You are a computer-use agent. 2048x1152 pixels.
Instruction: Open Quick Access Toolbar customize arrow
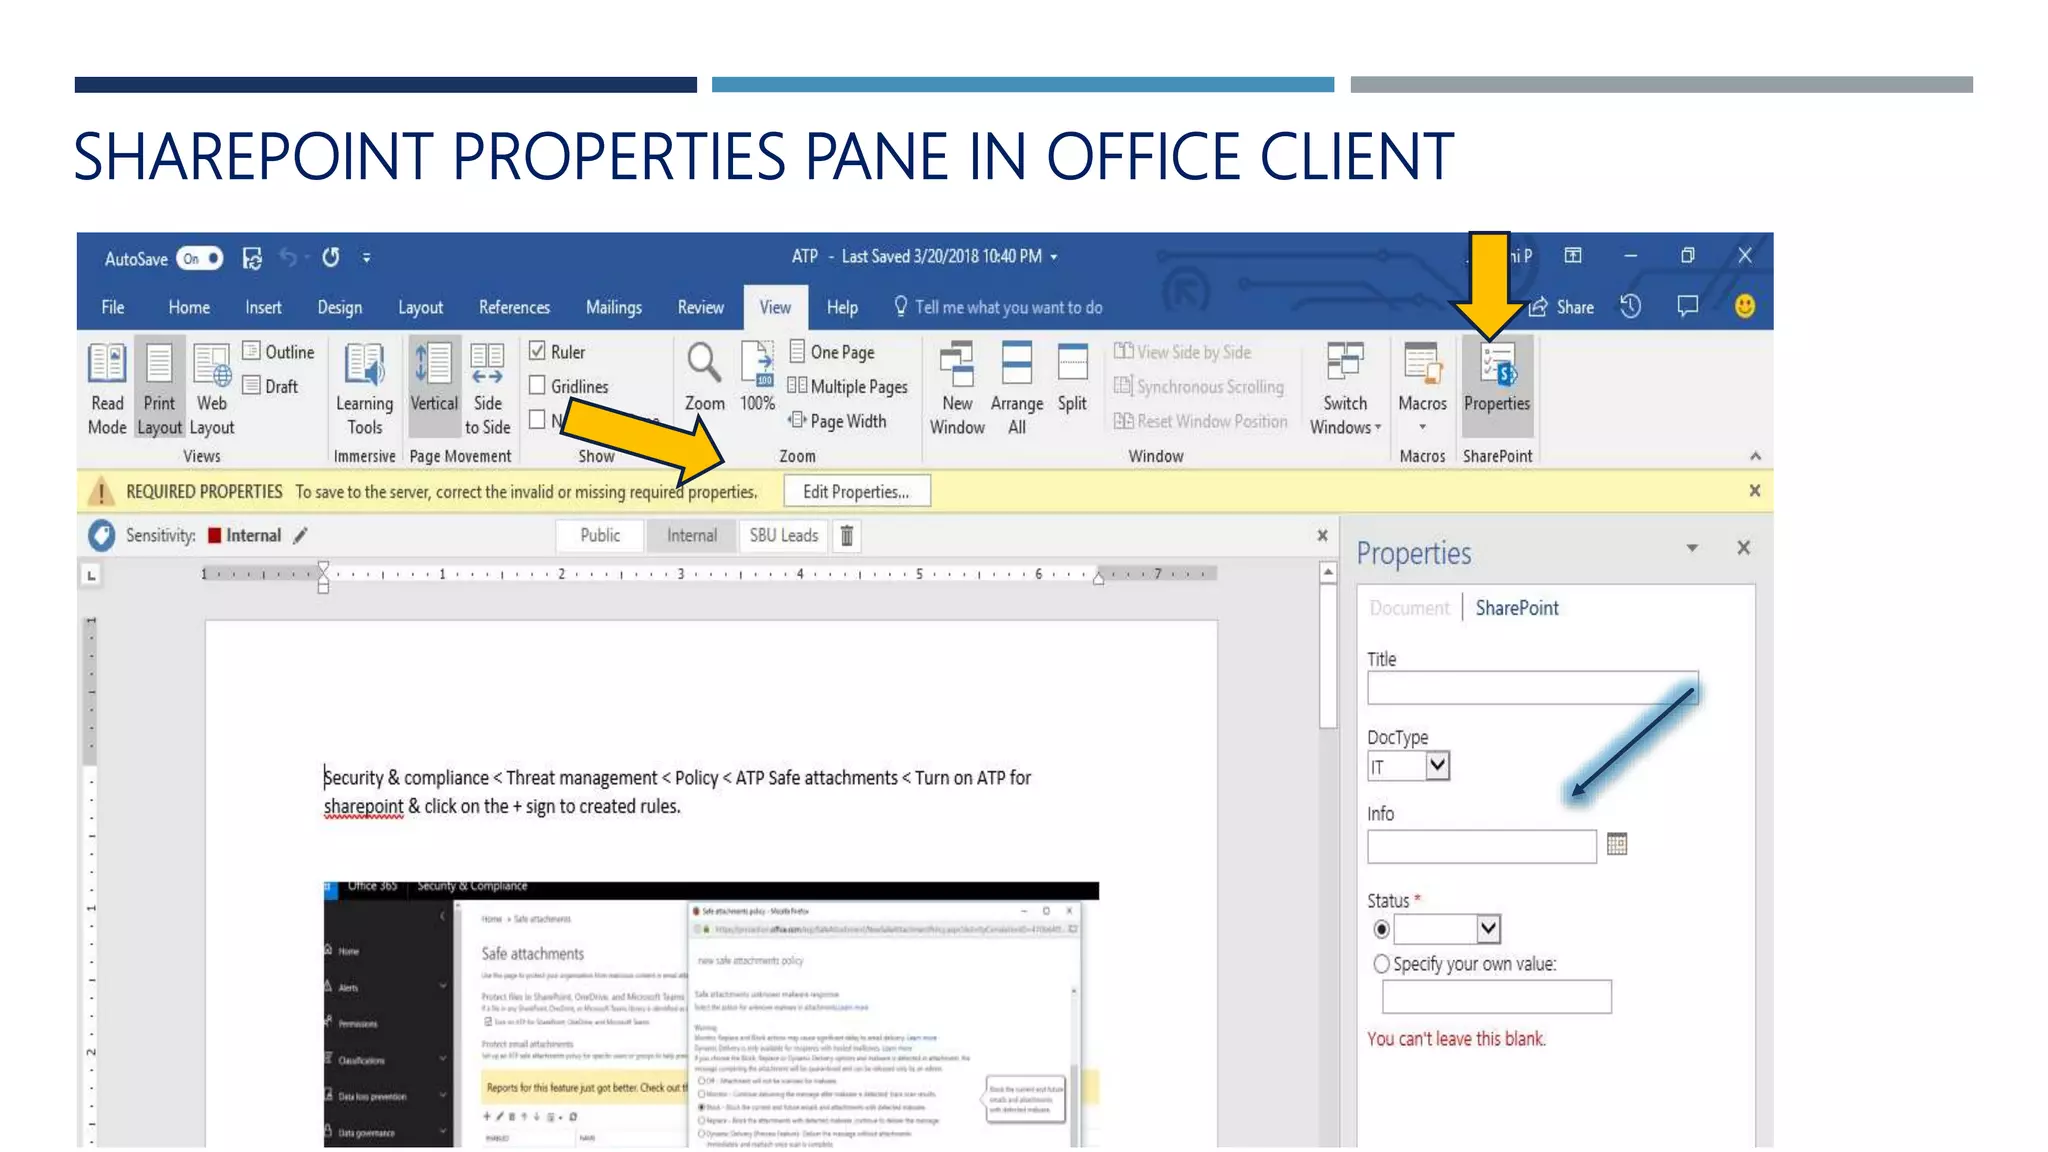click(367, 258)
